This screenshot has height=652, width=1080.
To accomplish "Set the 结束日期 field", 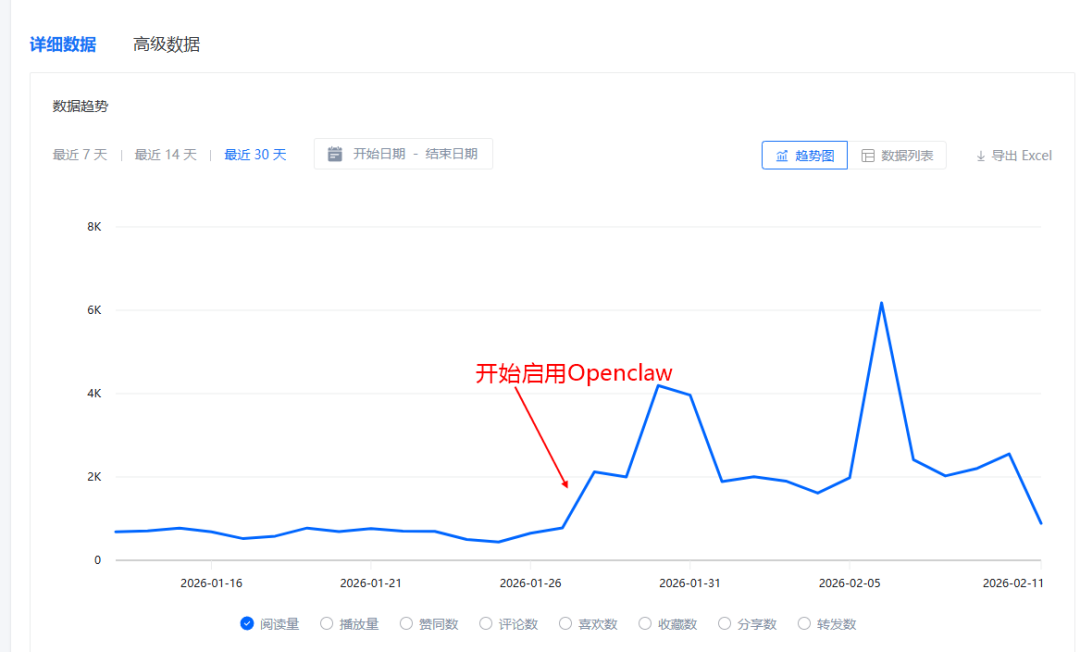I will 451,154.
